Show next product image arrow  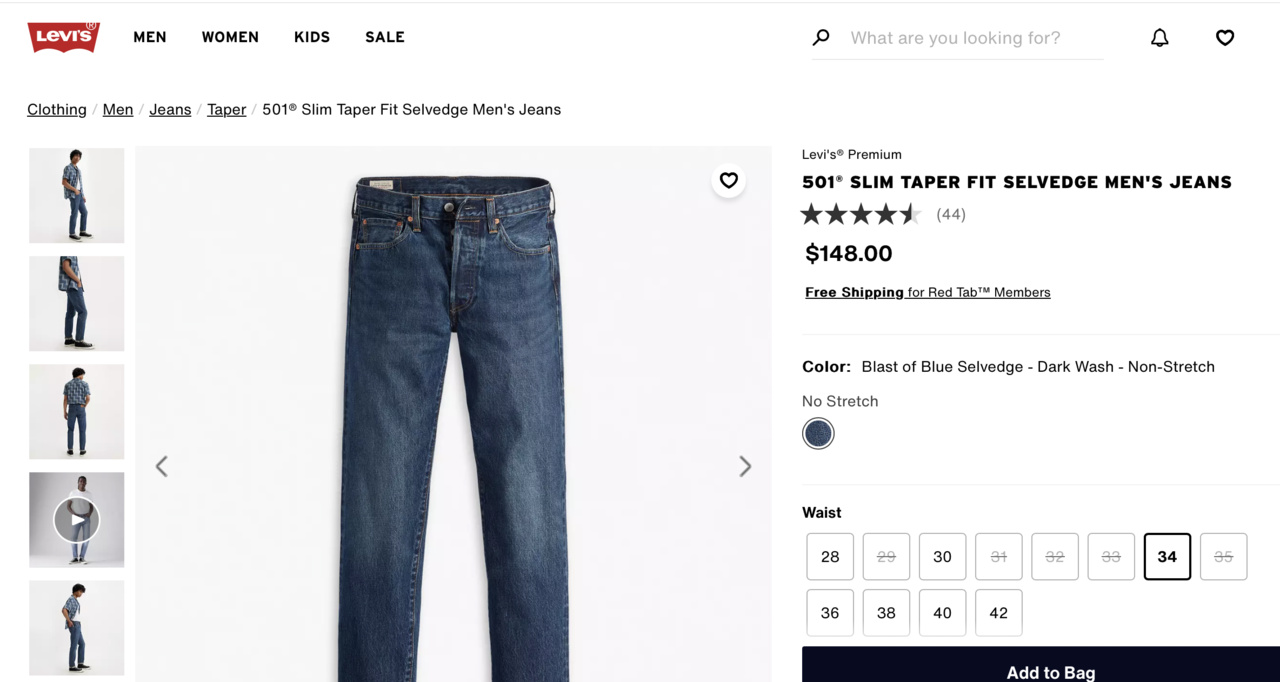[745, 466]
